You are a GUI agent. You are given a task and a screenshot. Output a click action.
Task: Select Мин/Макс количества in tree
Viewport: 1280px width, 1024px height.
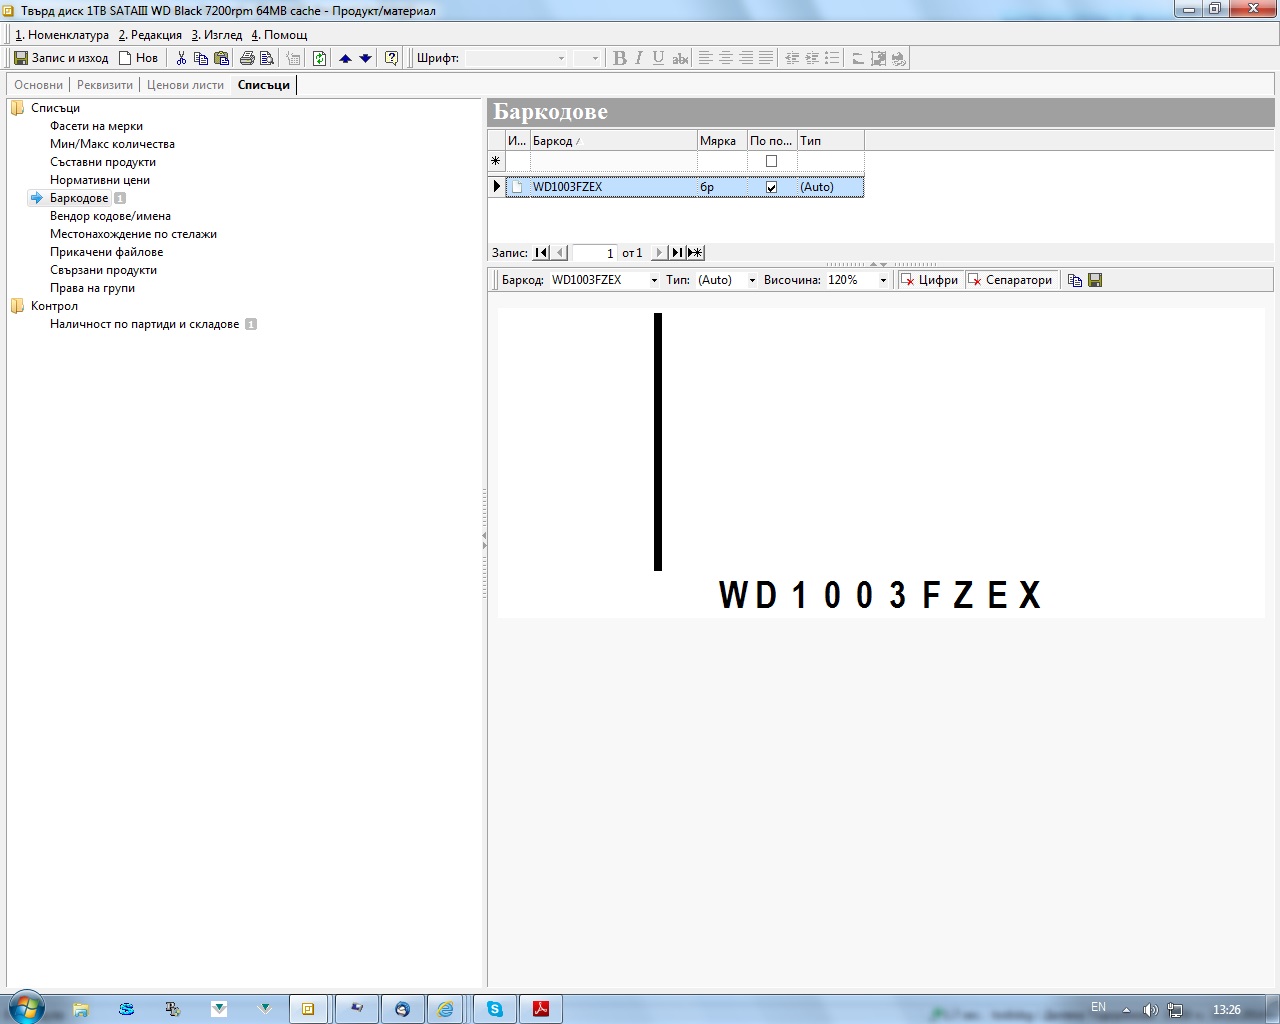coord(112,144)
